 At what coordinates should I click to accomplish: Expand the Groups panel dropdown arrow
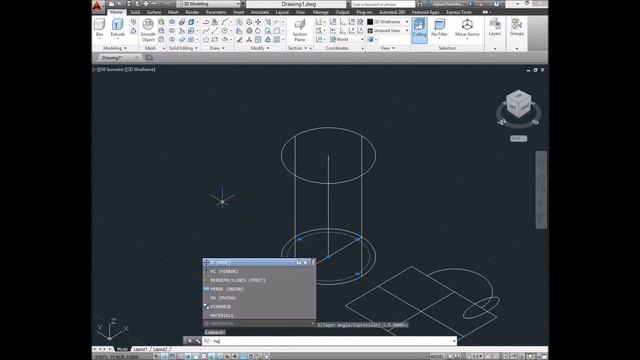click(x=517, y=49)
